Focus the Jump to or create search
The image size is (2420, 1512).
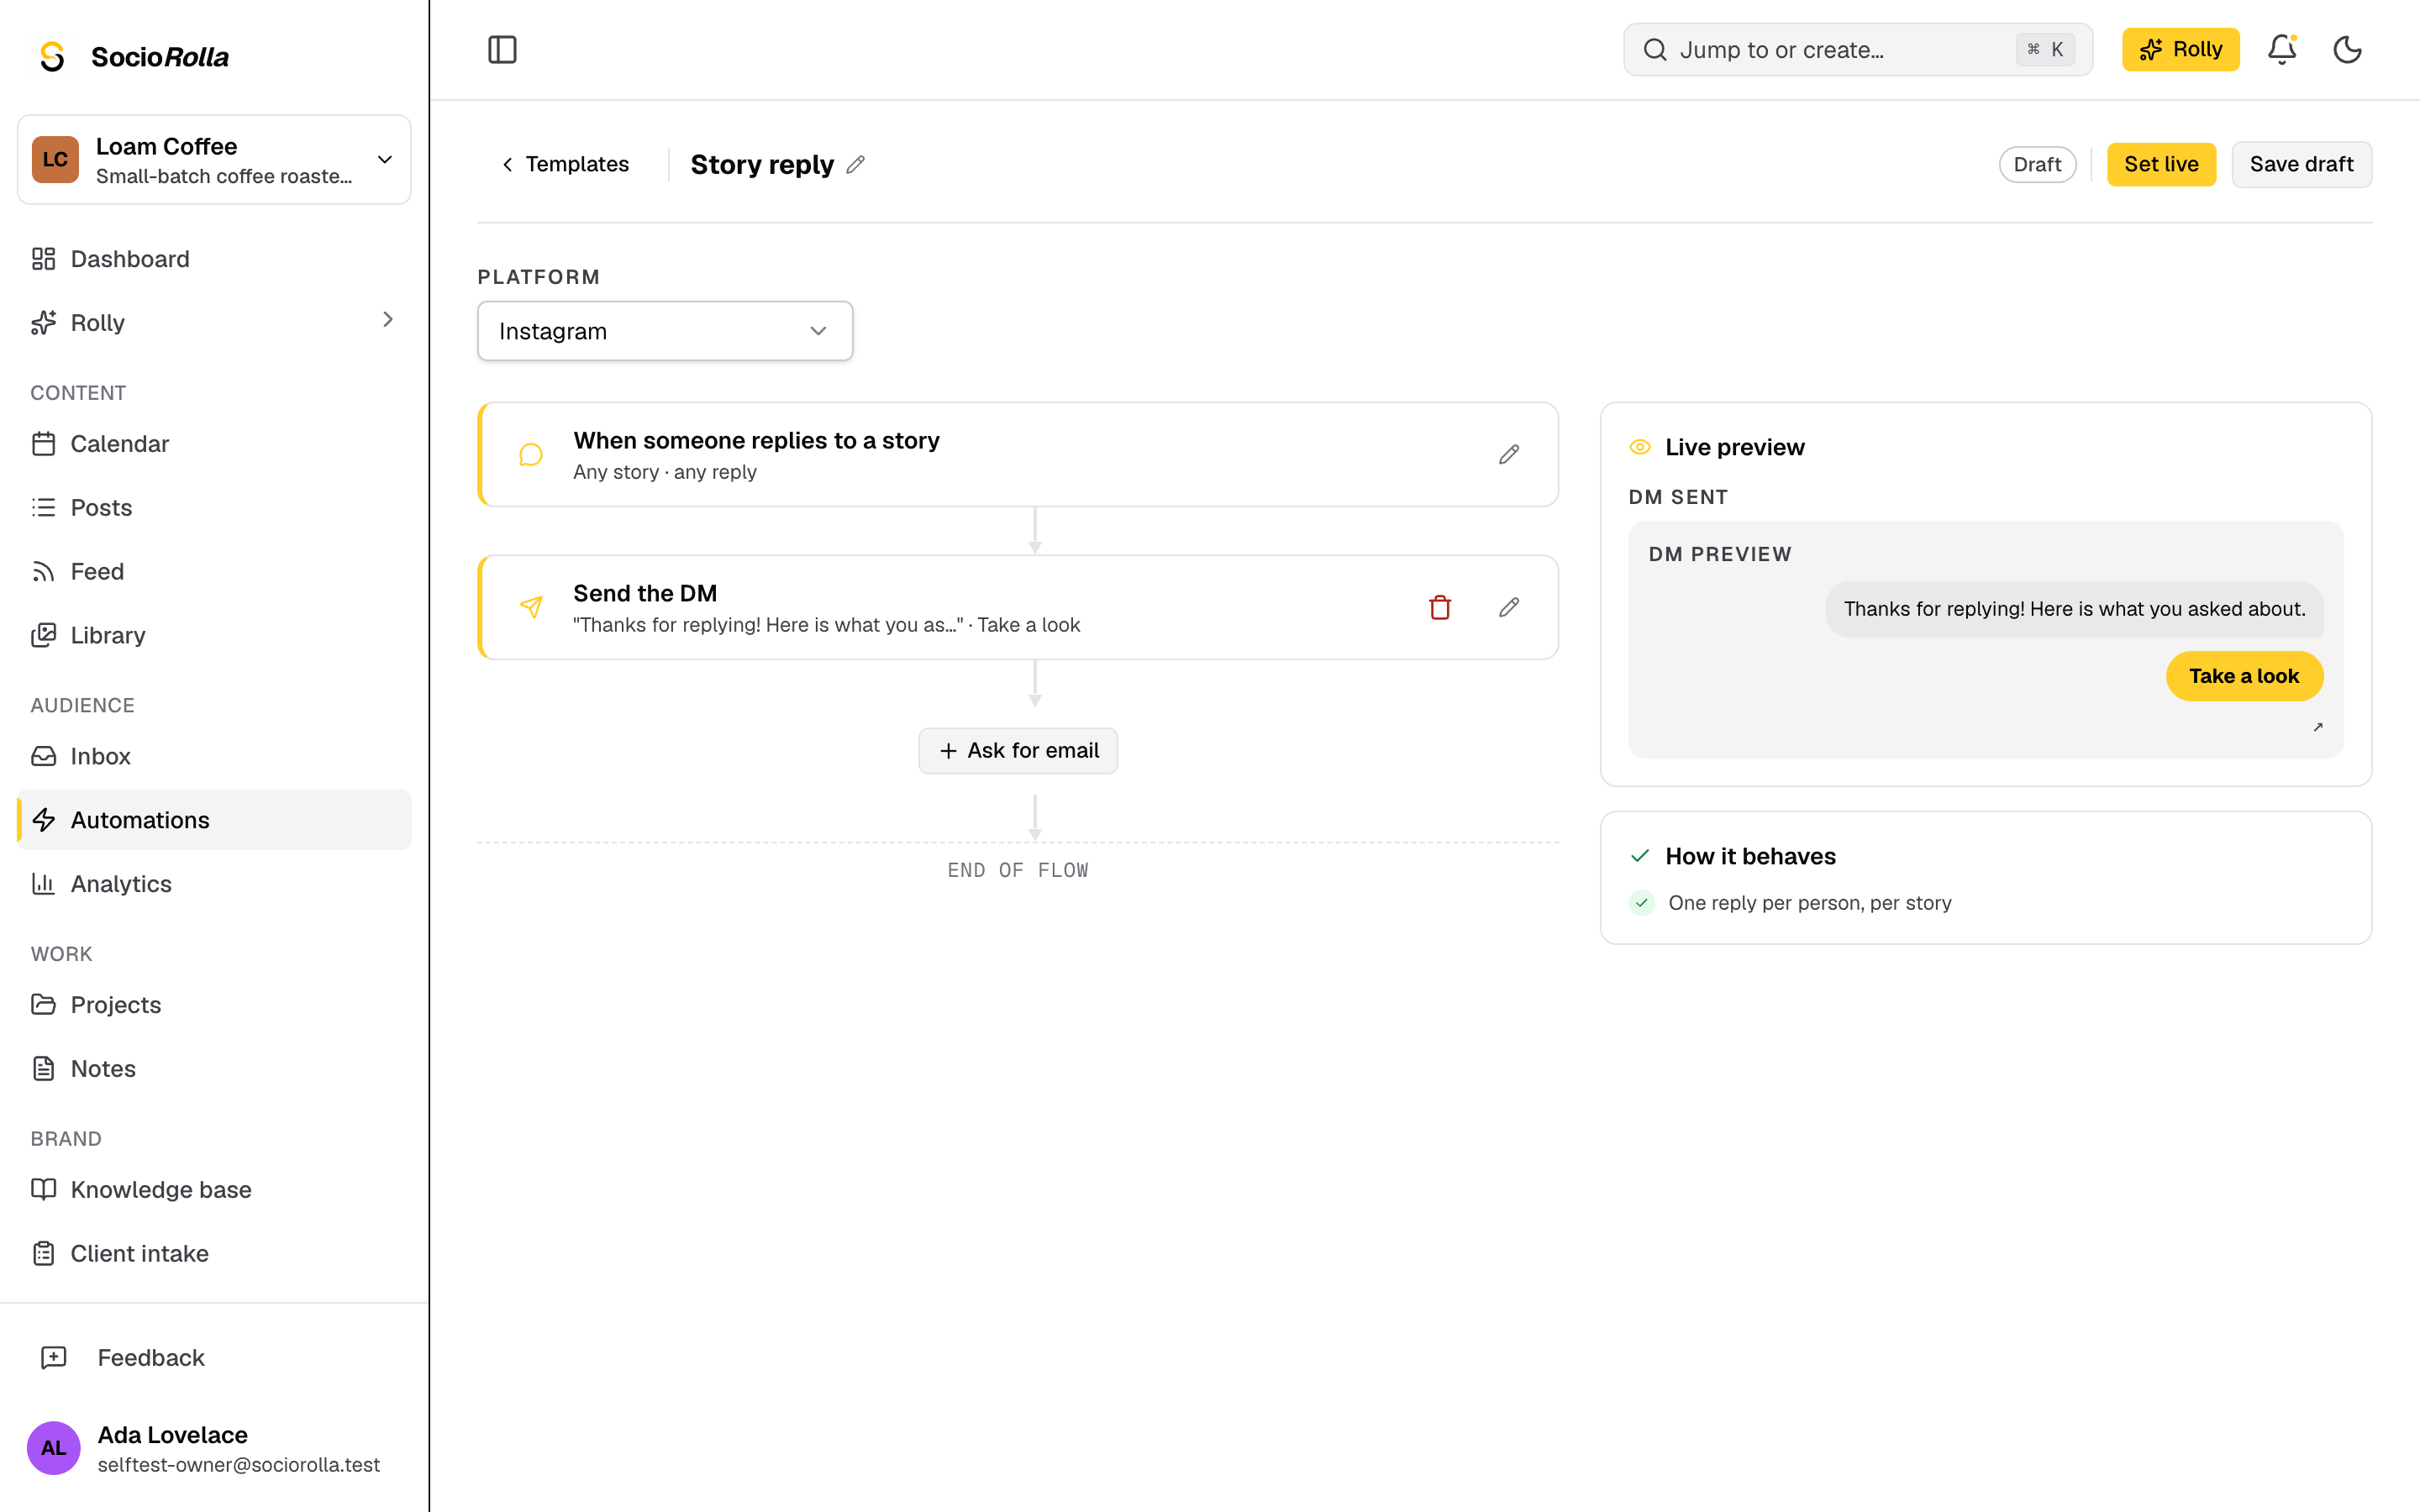pos(1858,49)
